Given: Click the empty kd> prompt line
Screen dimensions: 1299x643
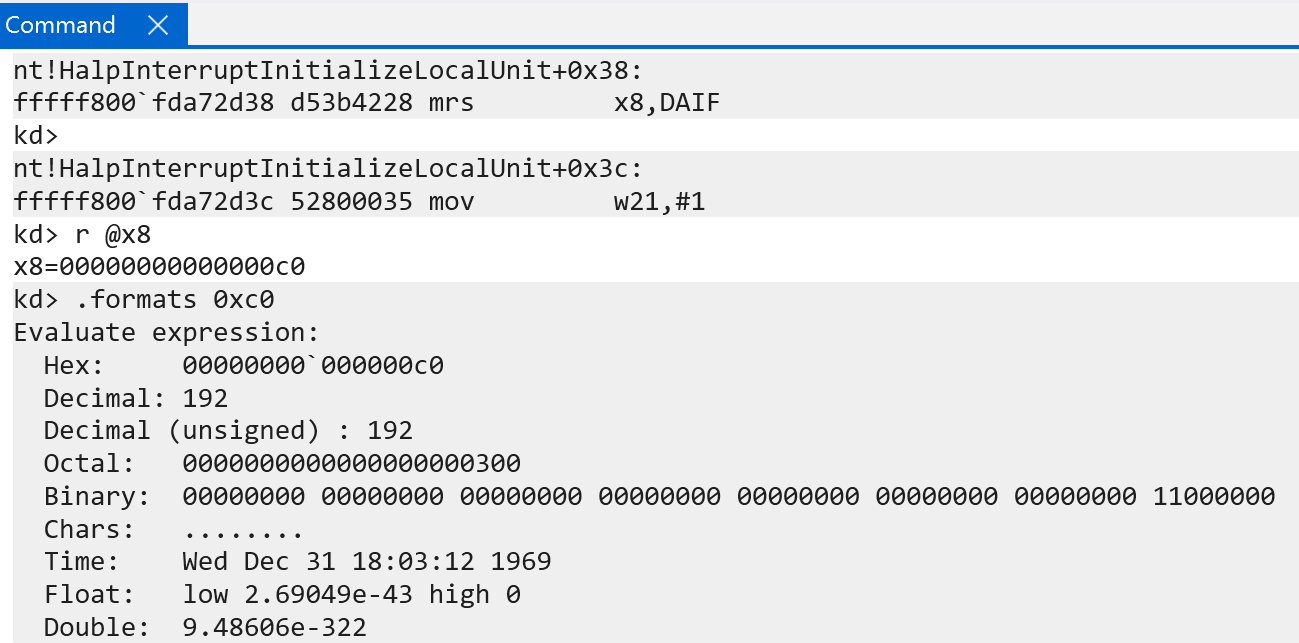Looking at the screenshot, I should click(x=37, y=135).
